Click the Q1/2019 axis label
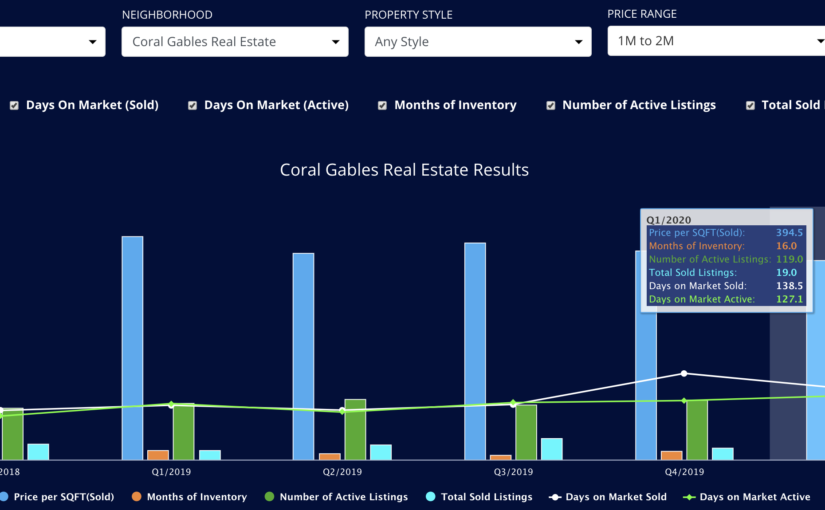 (x=171, y=472)
